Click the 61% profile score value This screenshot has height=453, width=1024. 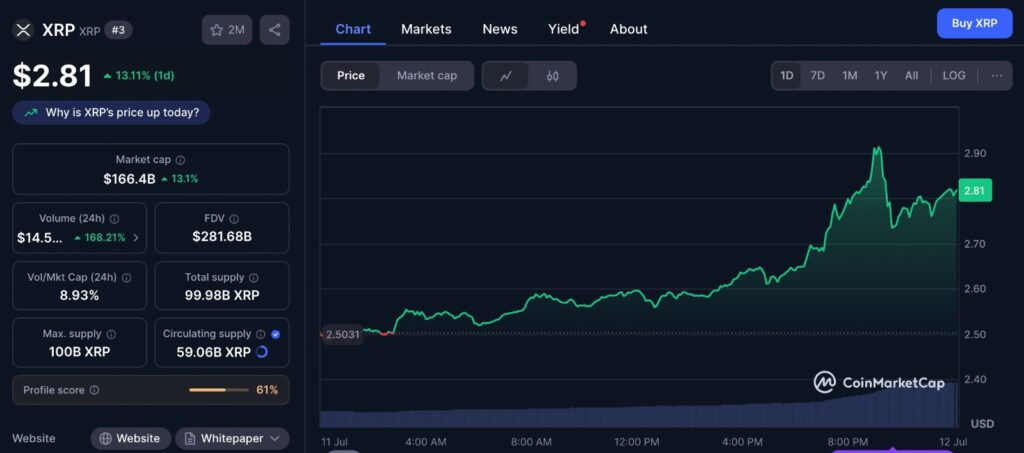267,390
